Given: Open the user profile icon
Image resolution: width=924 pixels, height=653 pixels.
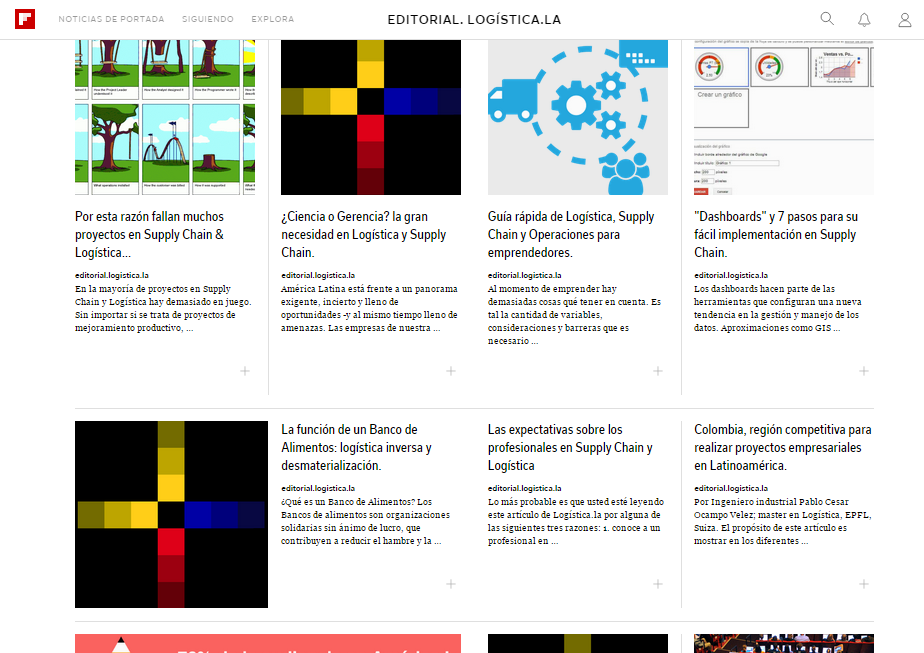Looking at the screenshot, I should pos(903,19).
